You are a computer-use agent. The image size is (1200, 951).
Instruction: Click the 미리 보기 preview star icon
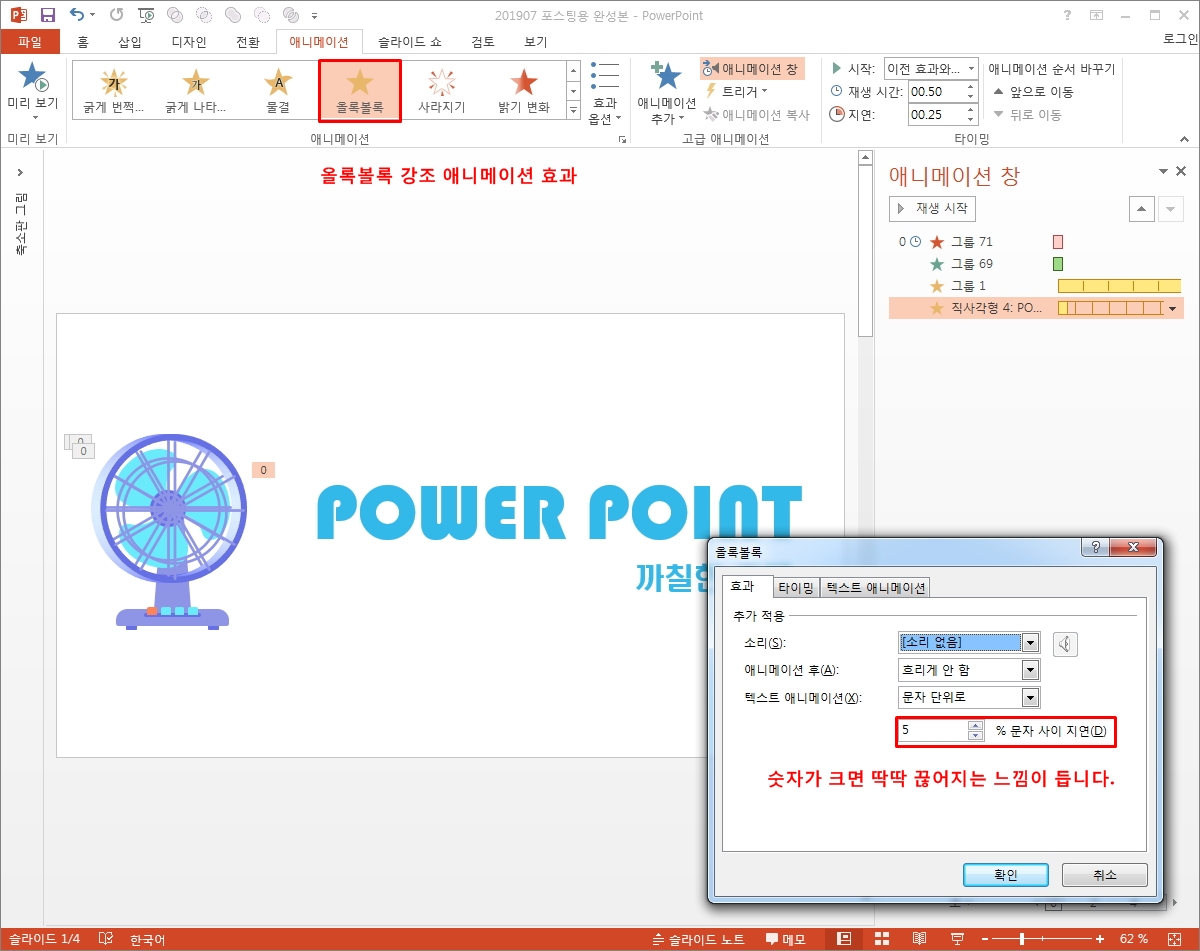pyautogui.click(x=33, y=78)
